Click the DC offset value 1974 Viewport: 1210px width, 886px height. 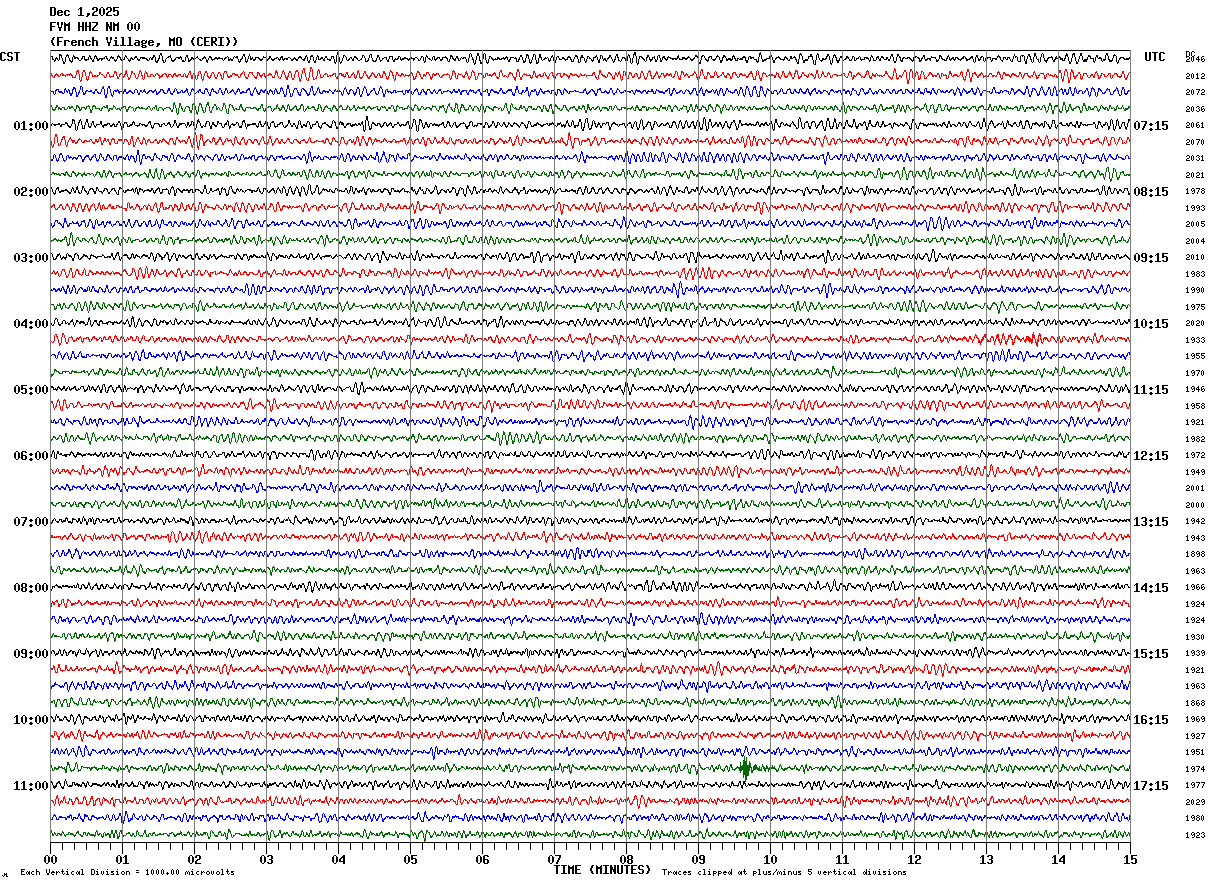(1195, 769)
